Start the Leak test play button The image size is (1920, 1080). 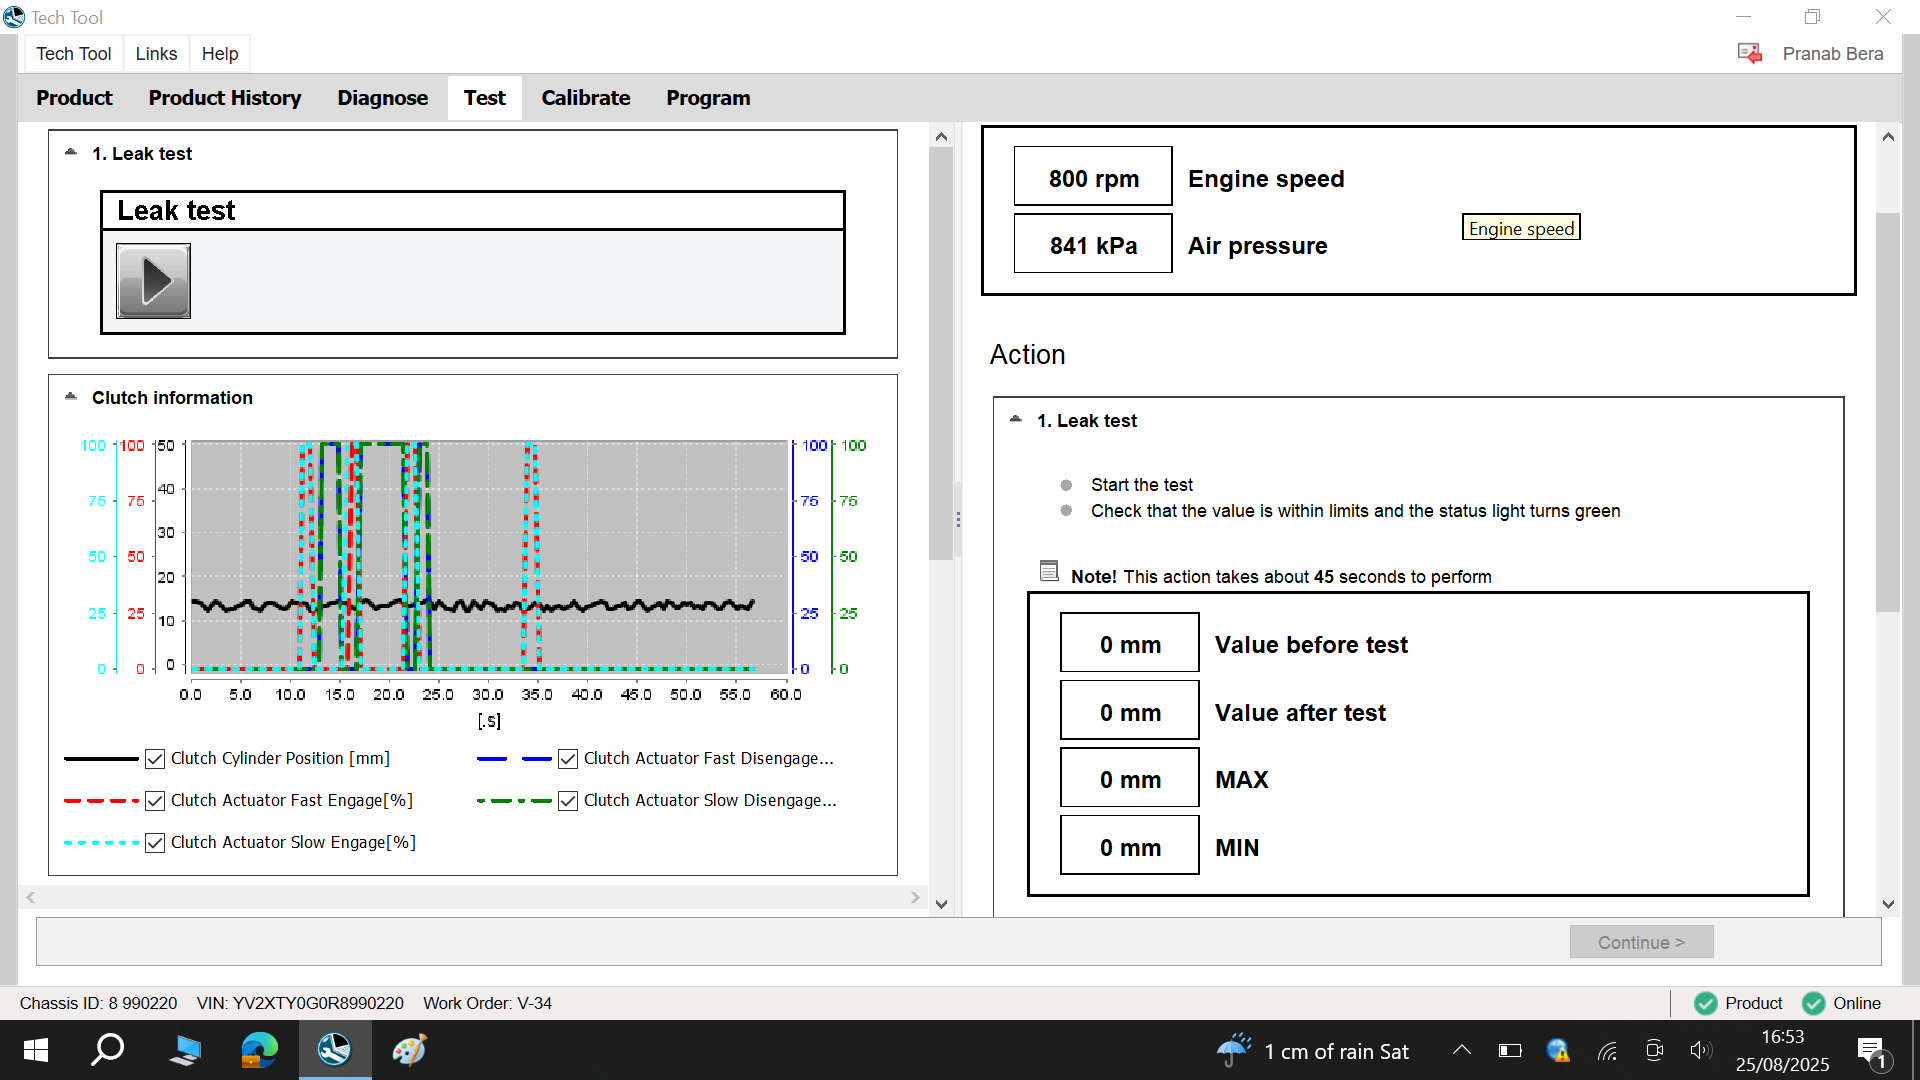click(x=153, y=281)
